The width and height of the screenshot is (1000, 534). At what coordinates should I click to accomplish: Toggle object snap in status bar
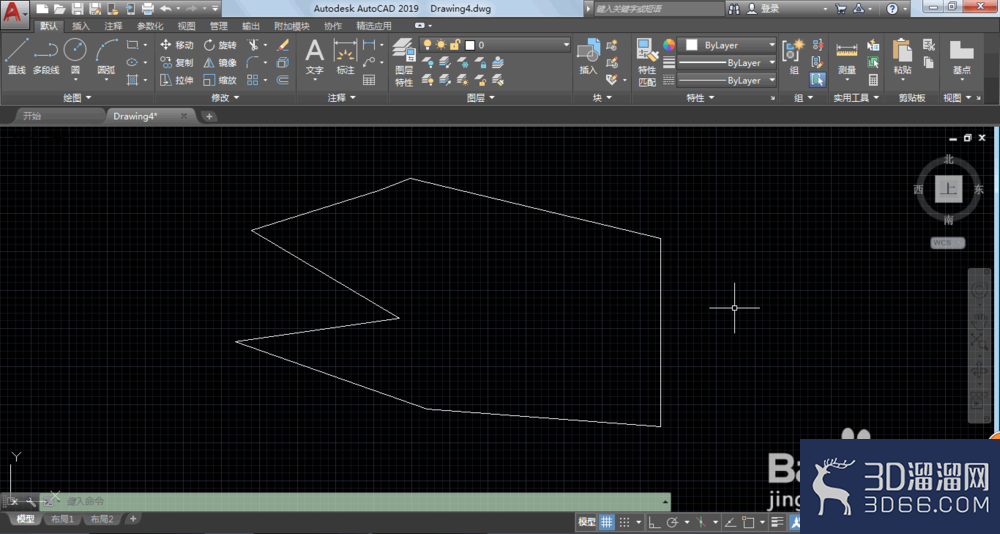point(748,522)
